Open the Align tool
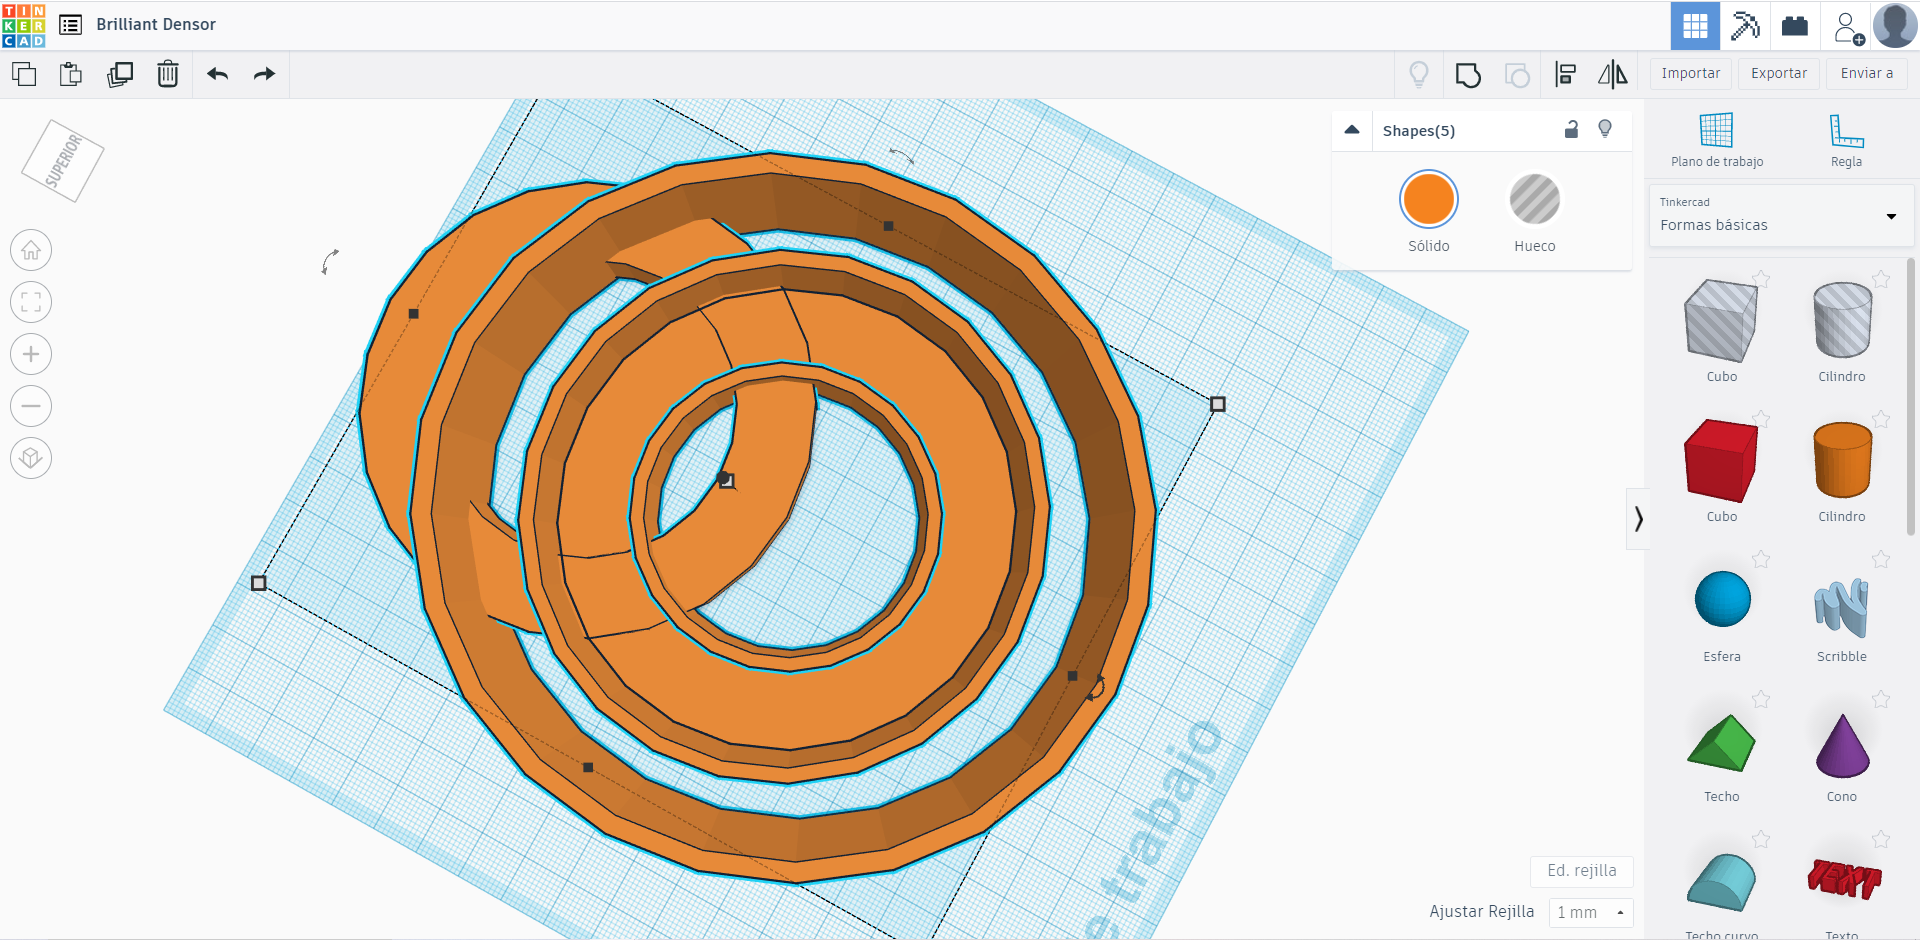The image size is (1920, 940). [x=1565, y=74]
